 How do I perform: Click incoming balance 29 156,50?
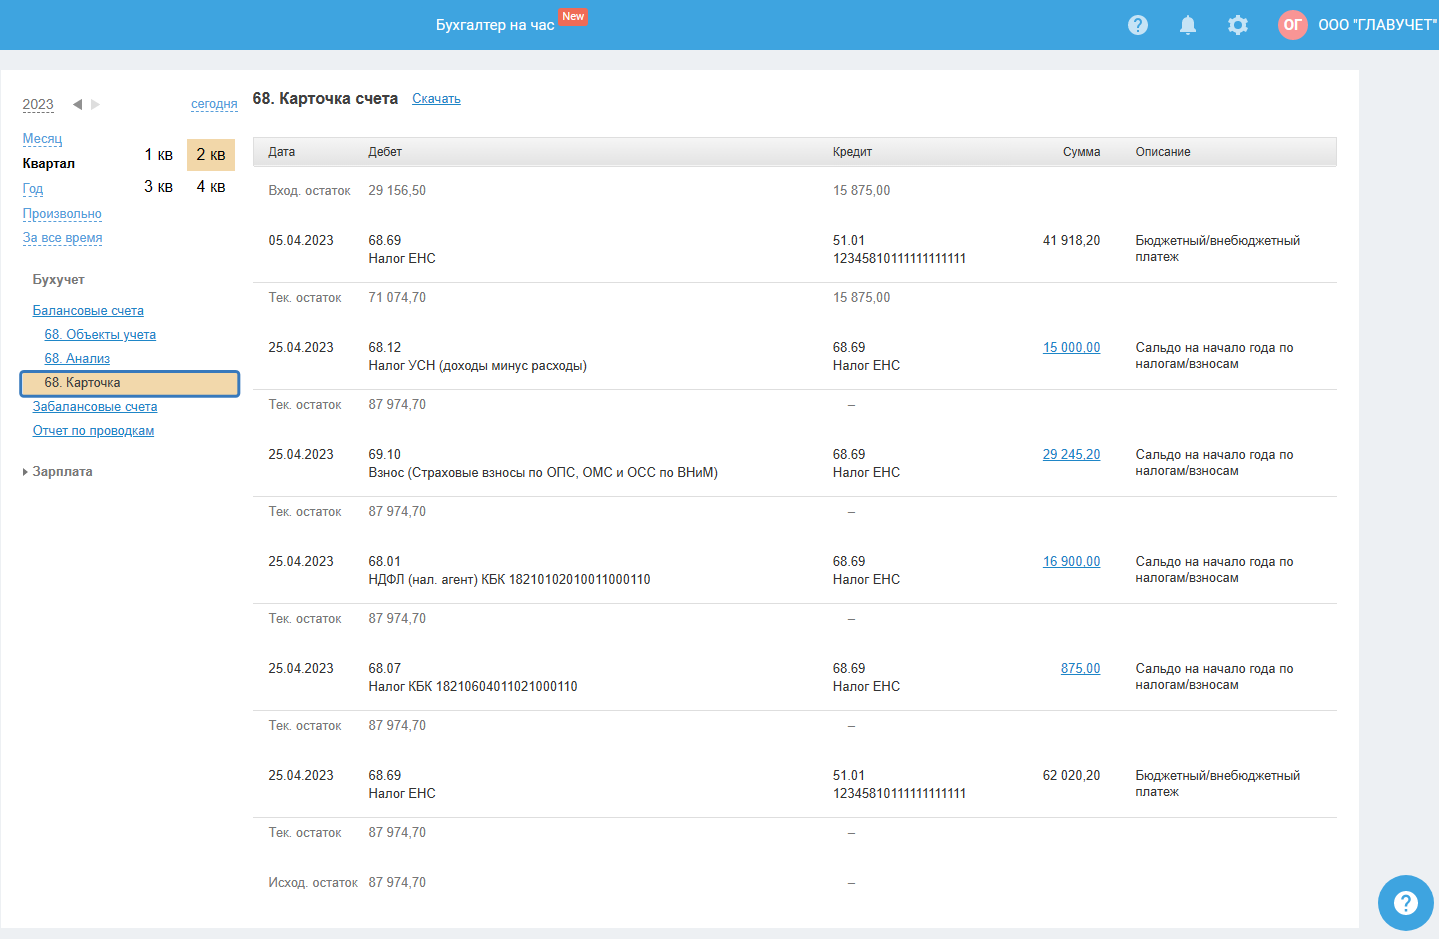click(397, 191)
